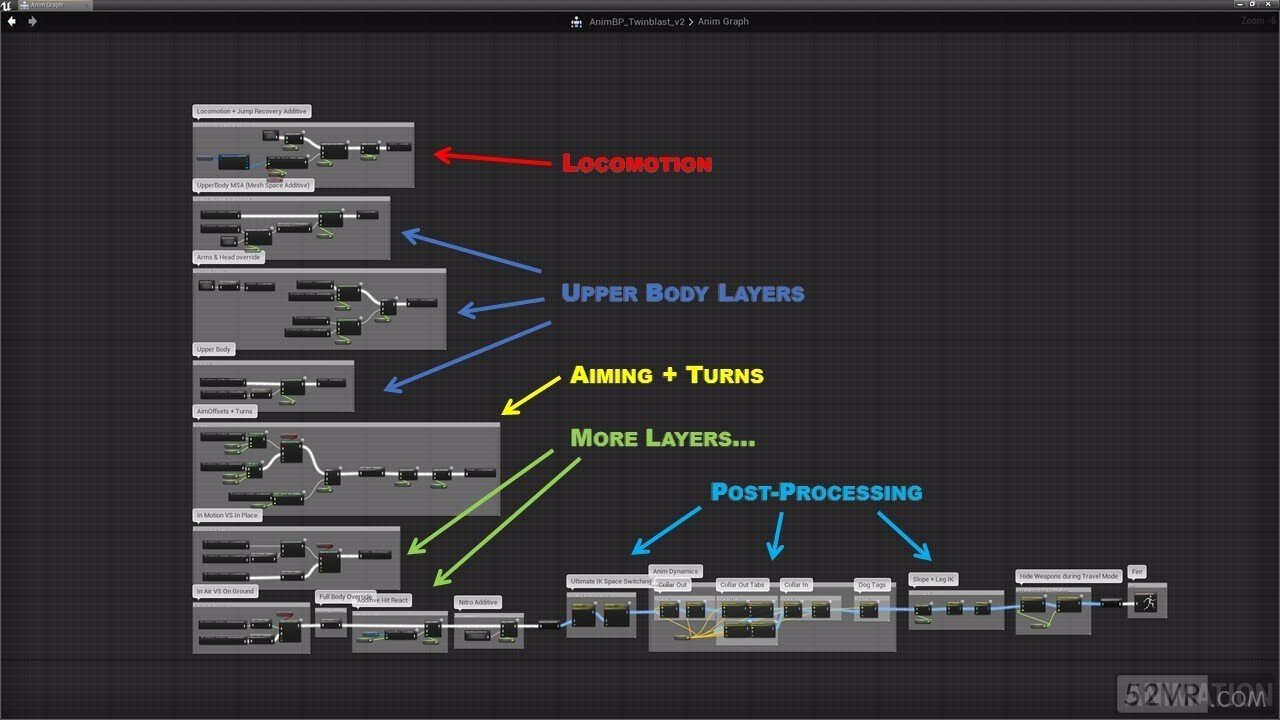Switch to the Anim Graph tab

click(x=48, y=5)
